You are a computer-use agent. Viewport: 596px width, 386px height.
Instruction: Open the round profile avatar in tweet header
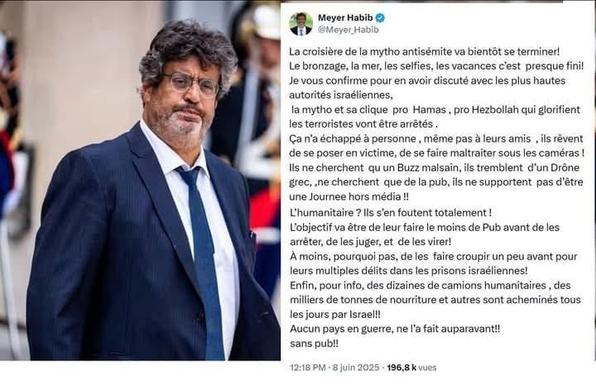coord(301,24)
